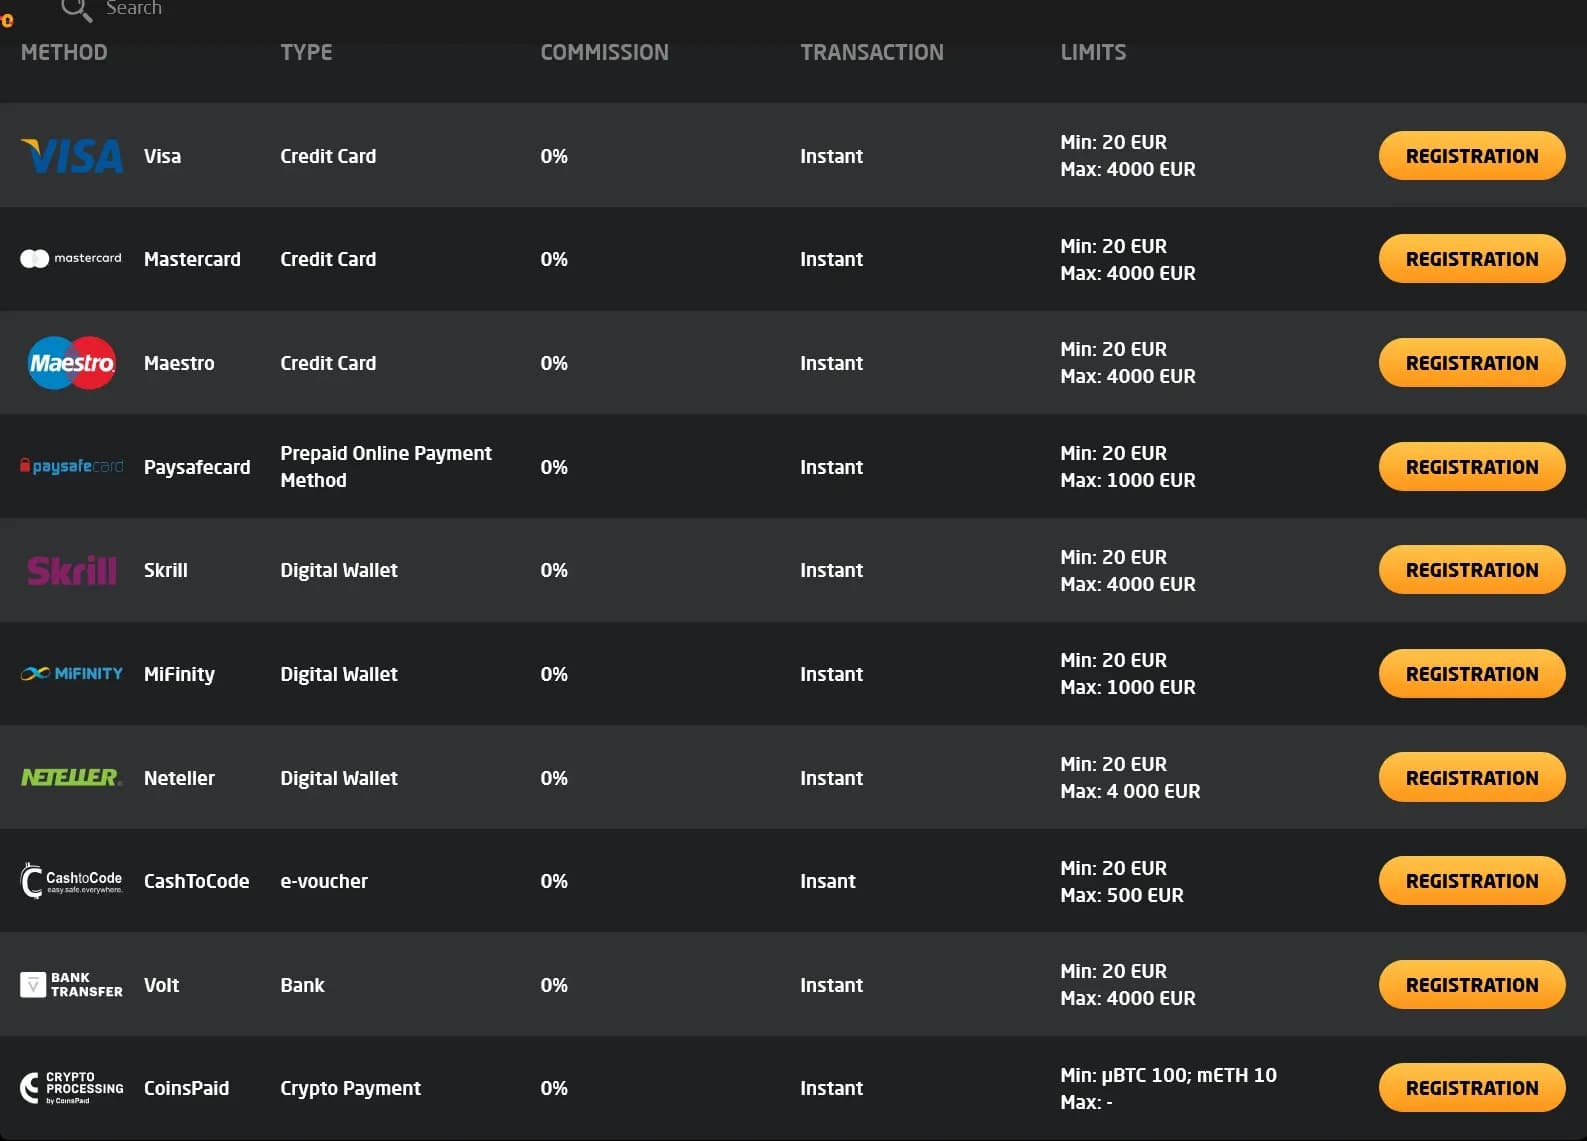Click the search magnifier icon
This screenshot has height=1141, width=1587.
point(76,9)
